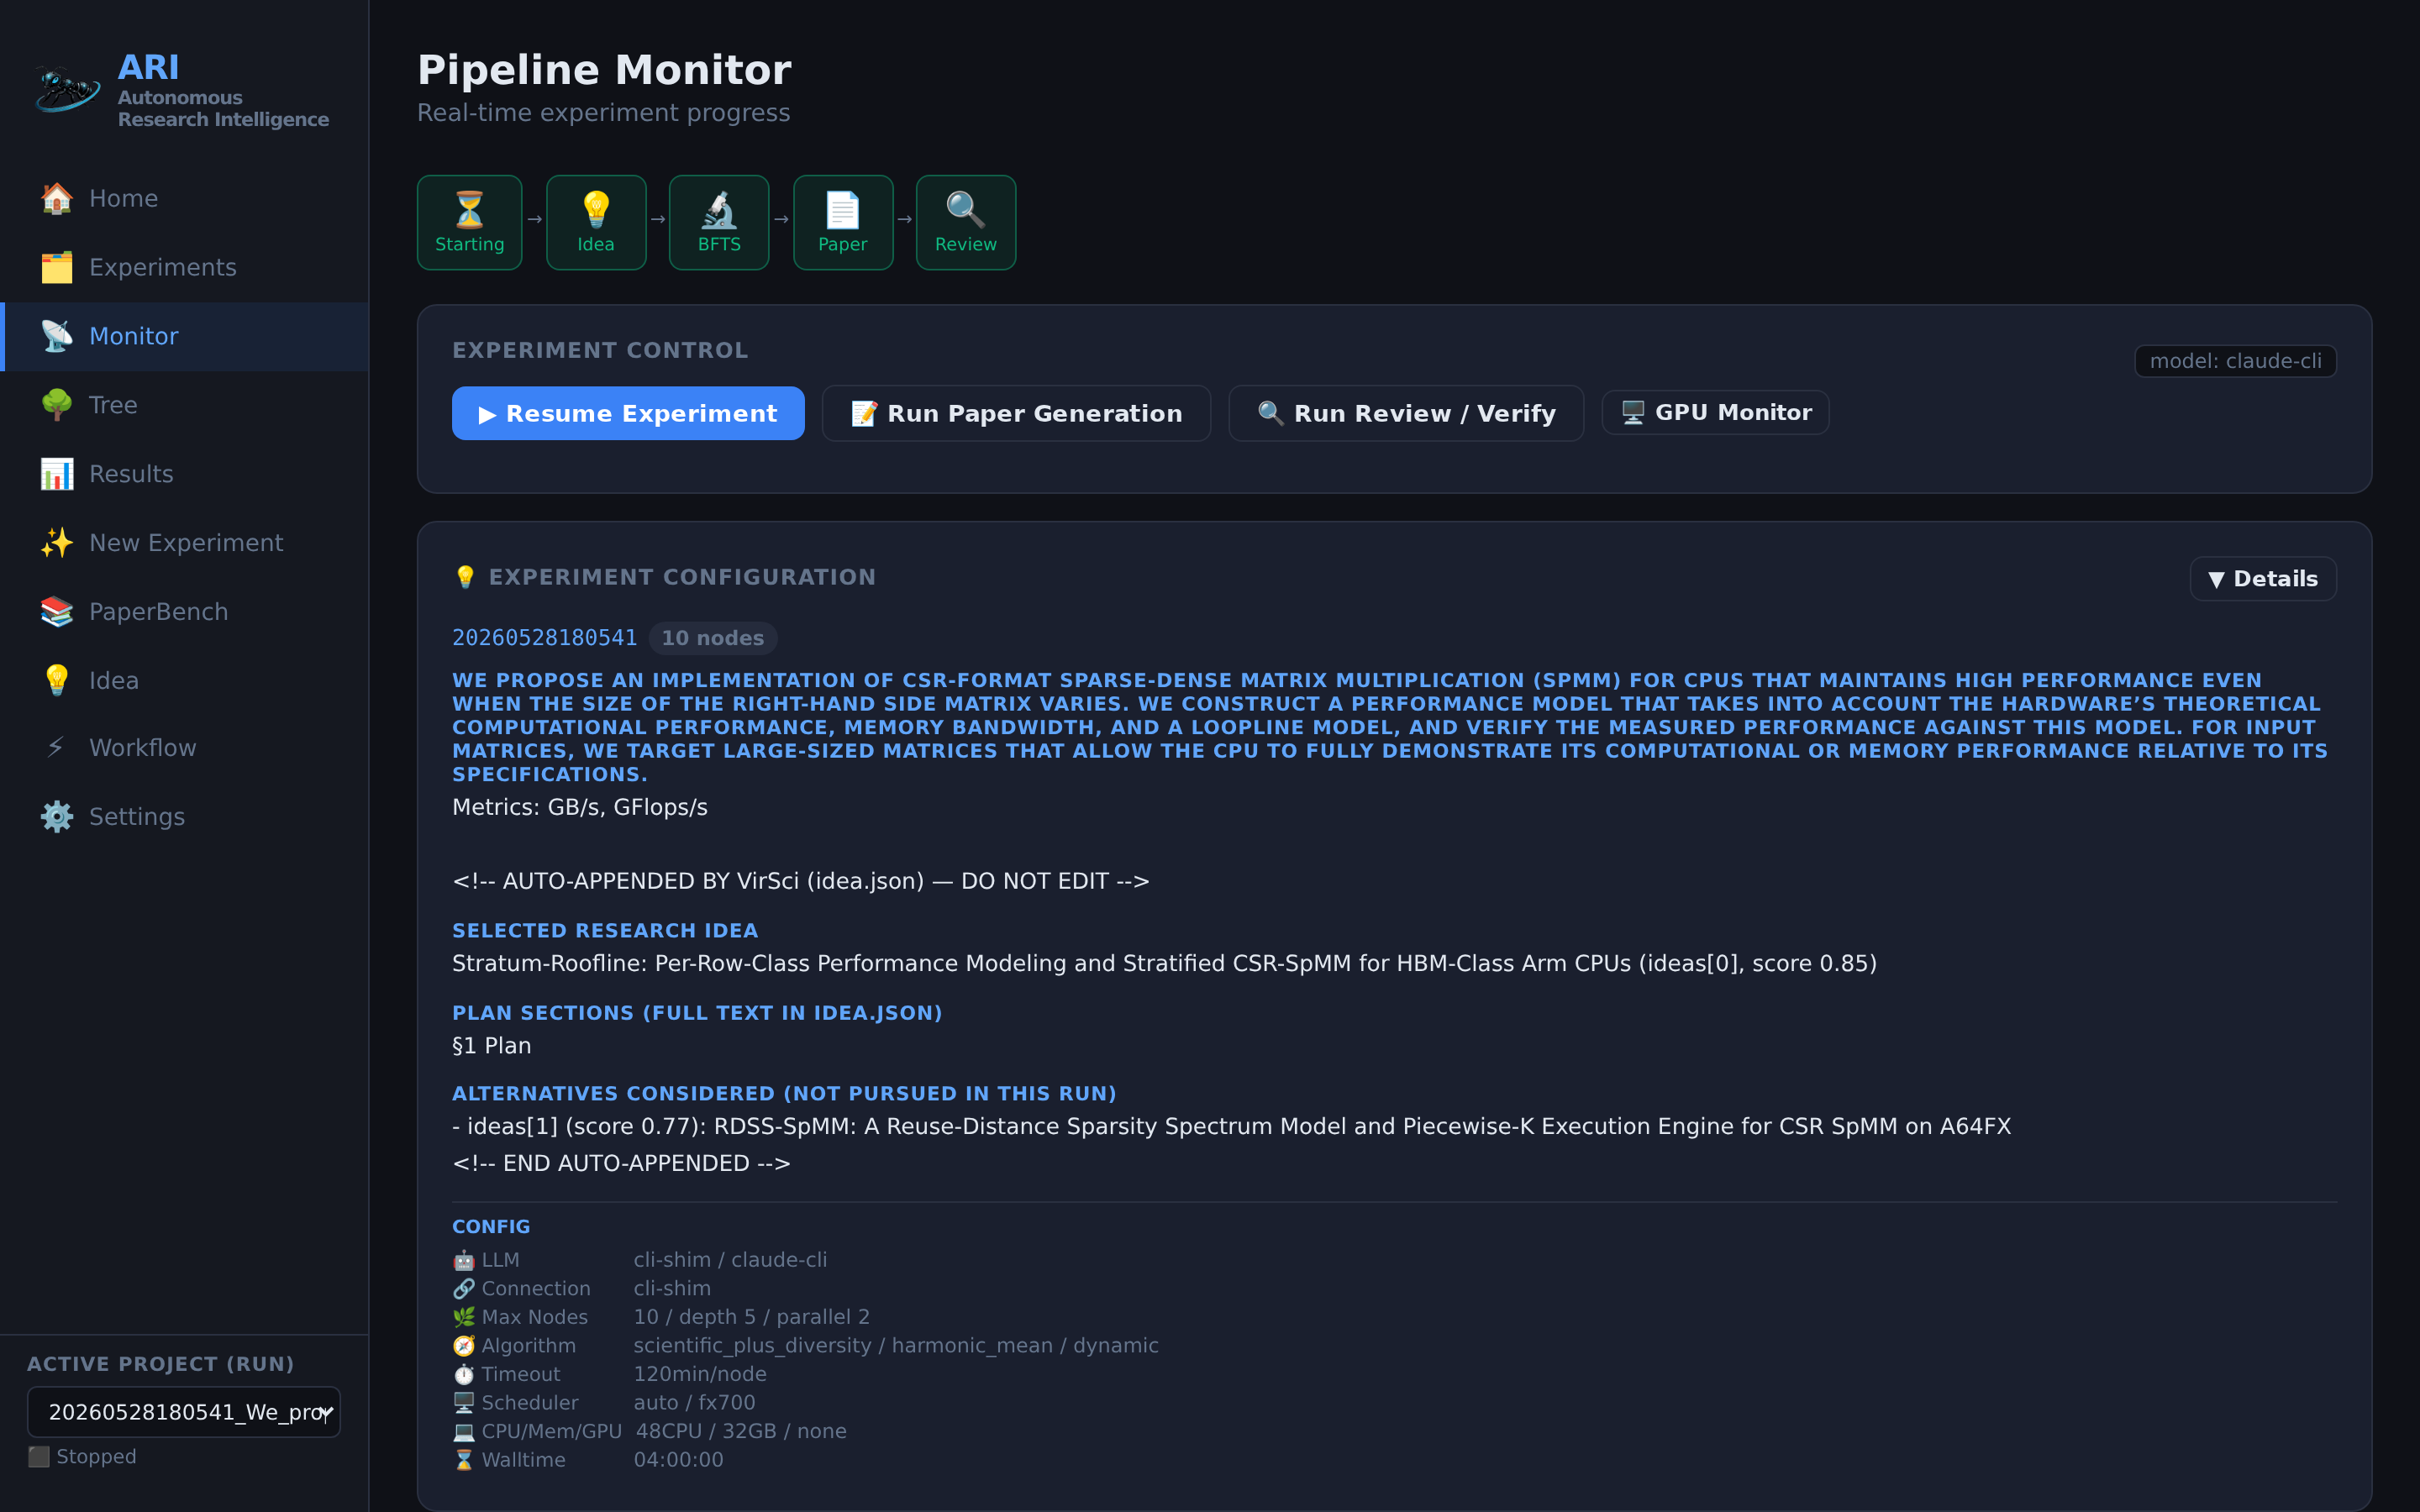Click the Algorithm compass icon in Config
The image size is (2420, 1512).
coord(463,1346)
